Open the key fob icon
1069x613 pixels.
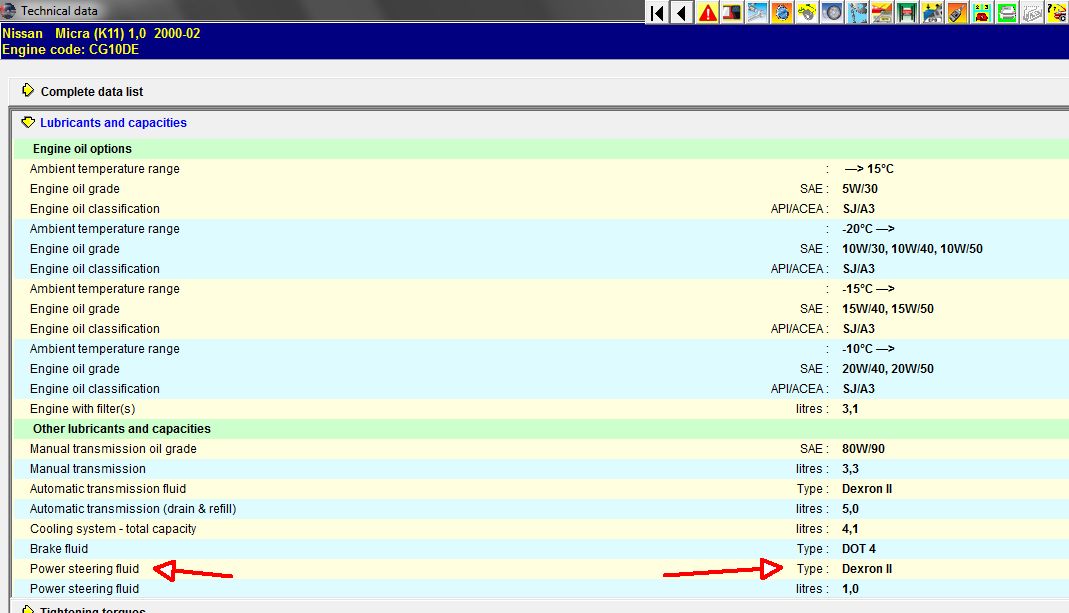tap(957, 12)
